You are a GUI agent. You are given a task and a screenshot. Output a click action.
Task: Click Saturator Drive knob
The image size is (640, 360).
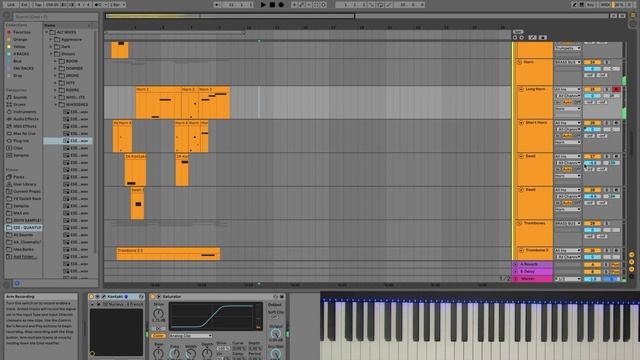point(158,313)
